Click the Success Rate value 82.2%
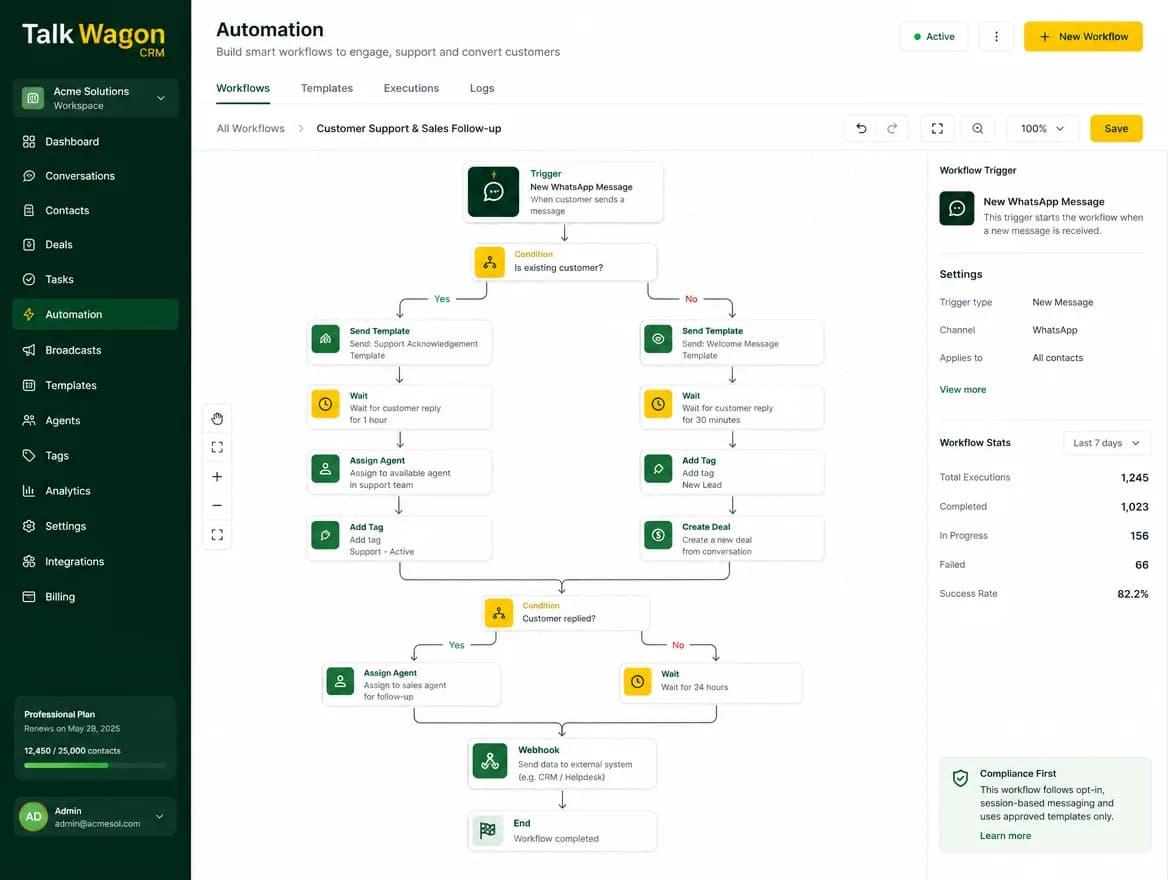This screenshot has height=880, width=1168. tap(1132, 594)
